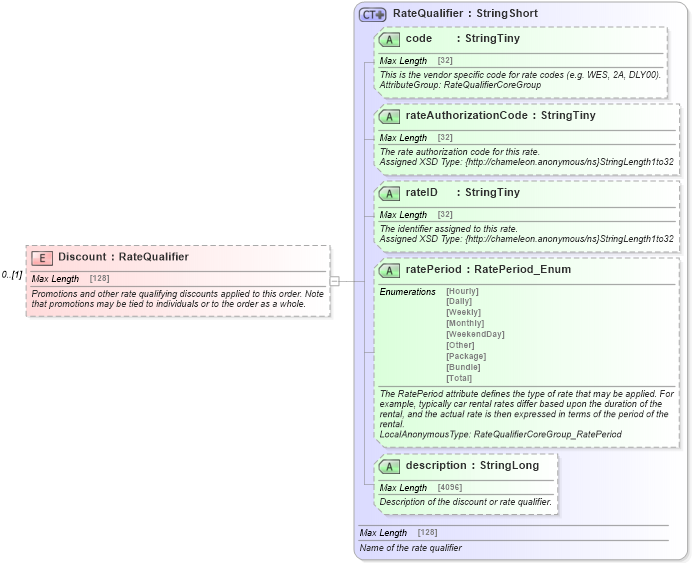Click the [Hourly] enumeration value
This screenshot has width=692, height=563.
click(462, 291)
